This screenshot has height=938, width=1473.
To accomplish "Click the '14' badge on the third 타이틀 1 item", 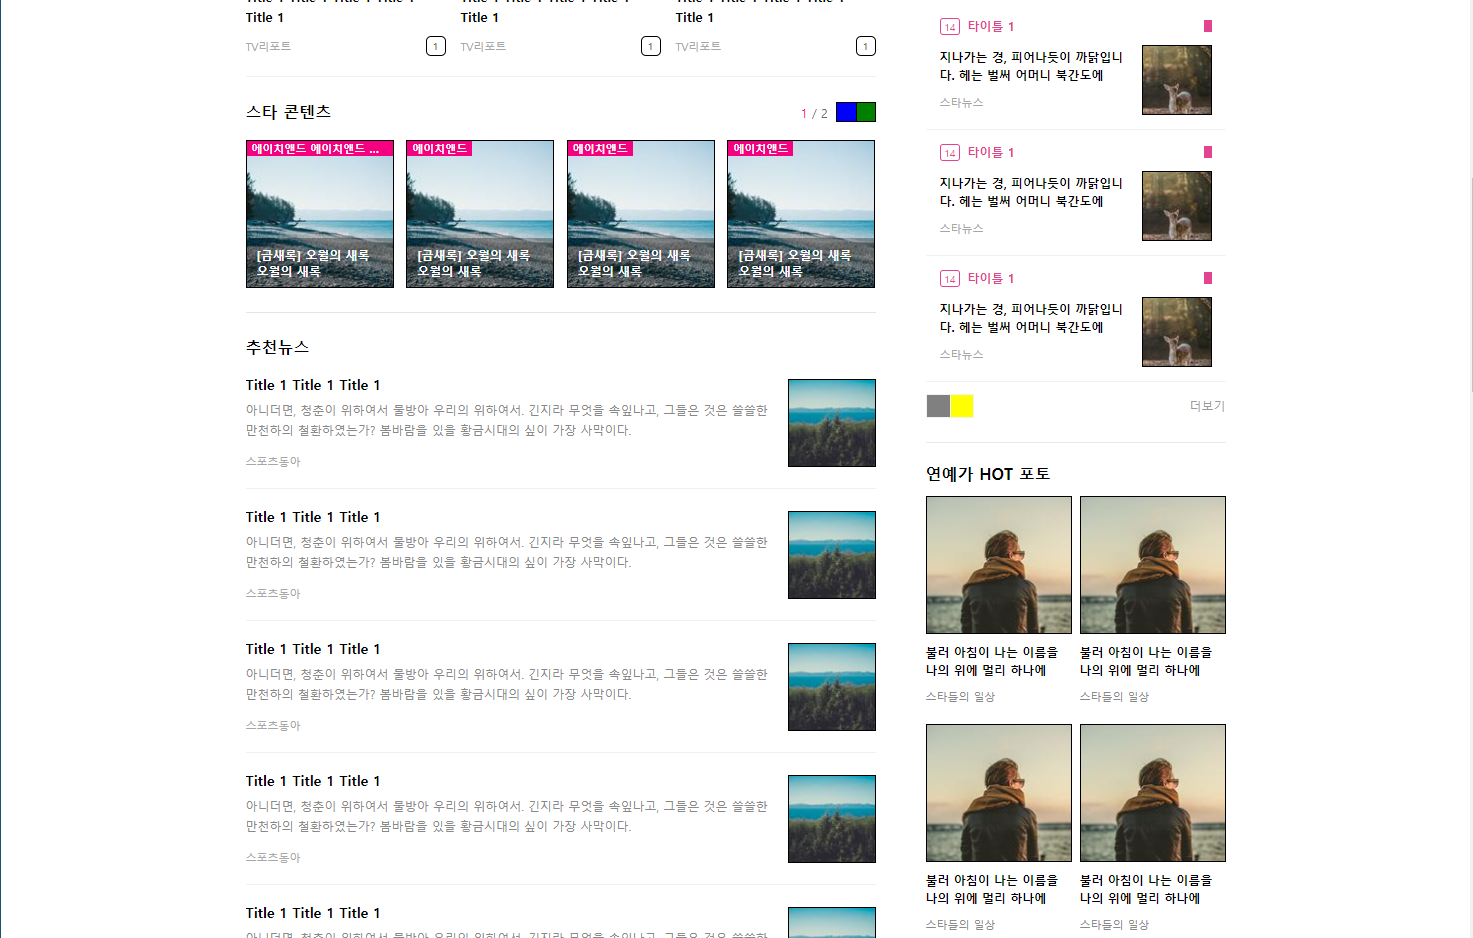I will coord(950,279).
